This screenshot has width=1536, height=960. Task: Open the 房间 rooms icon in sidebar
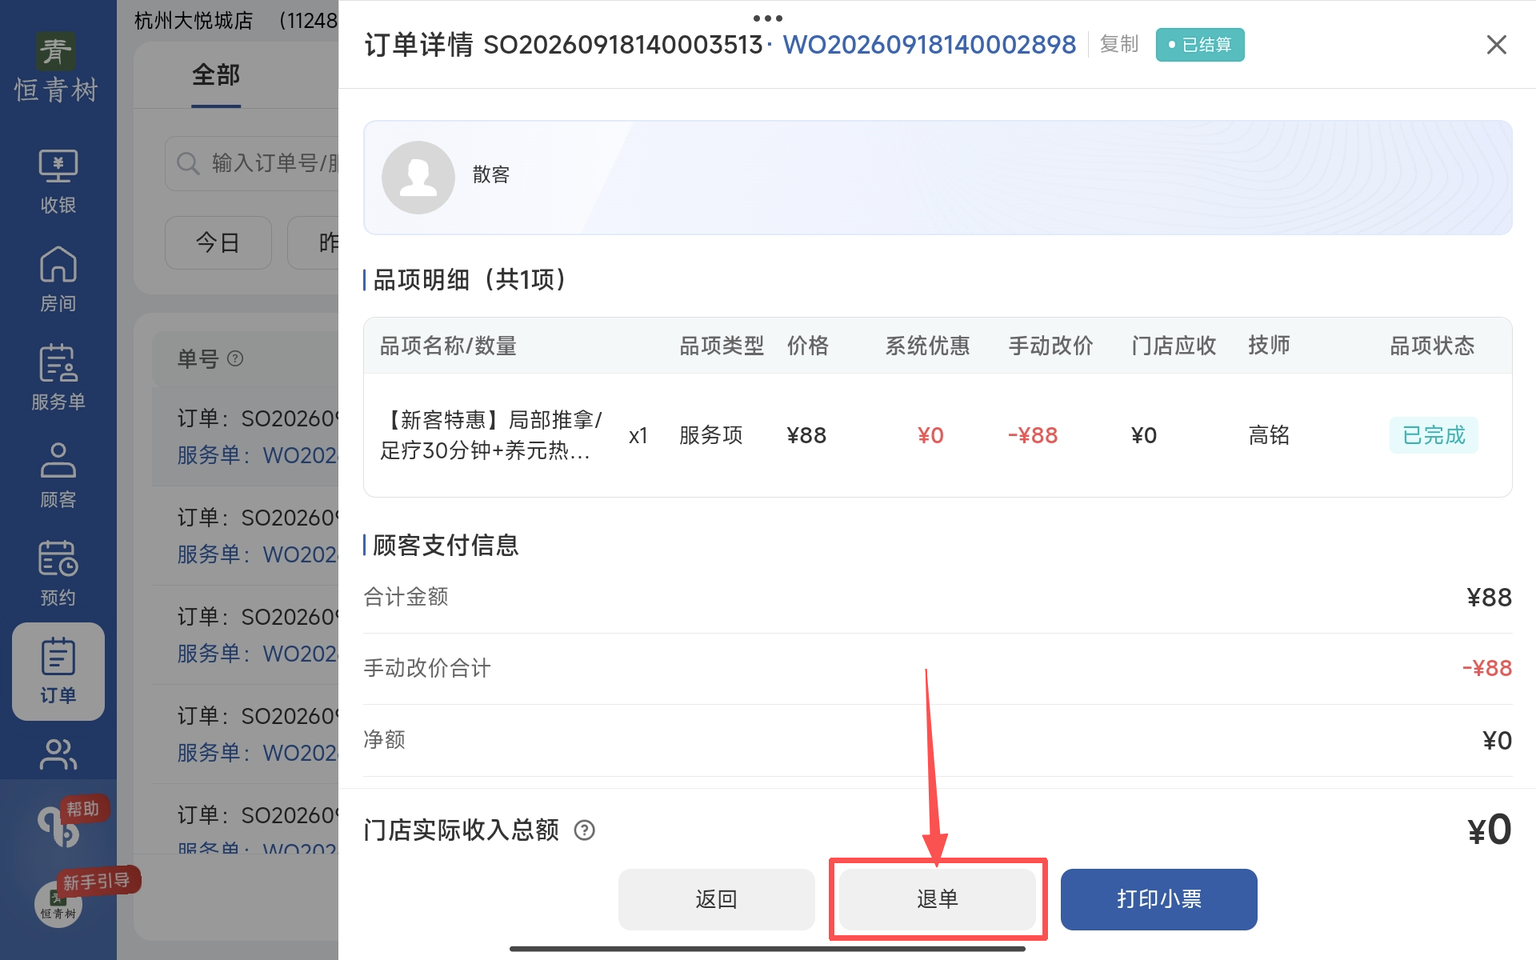coord(58,279)
